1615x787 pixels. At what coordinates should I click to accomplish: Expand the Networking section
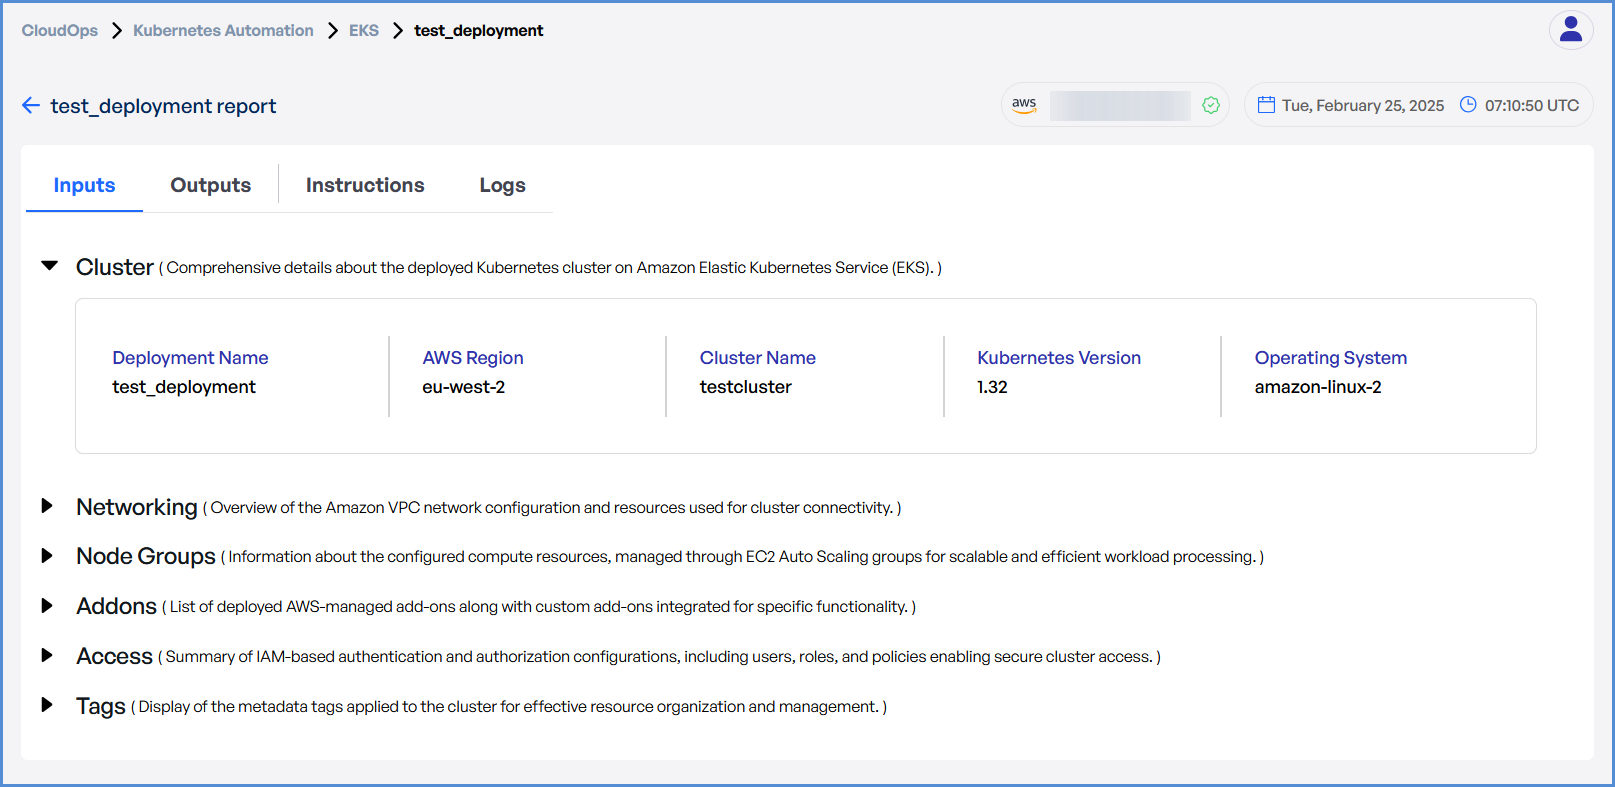pyautogui.click(x=47, y=506)
